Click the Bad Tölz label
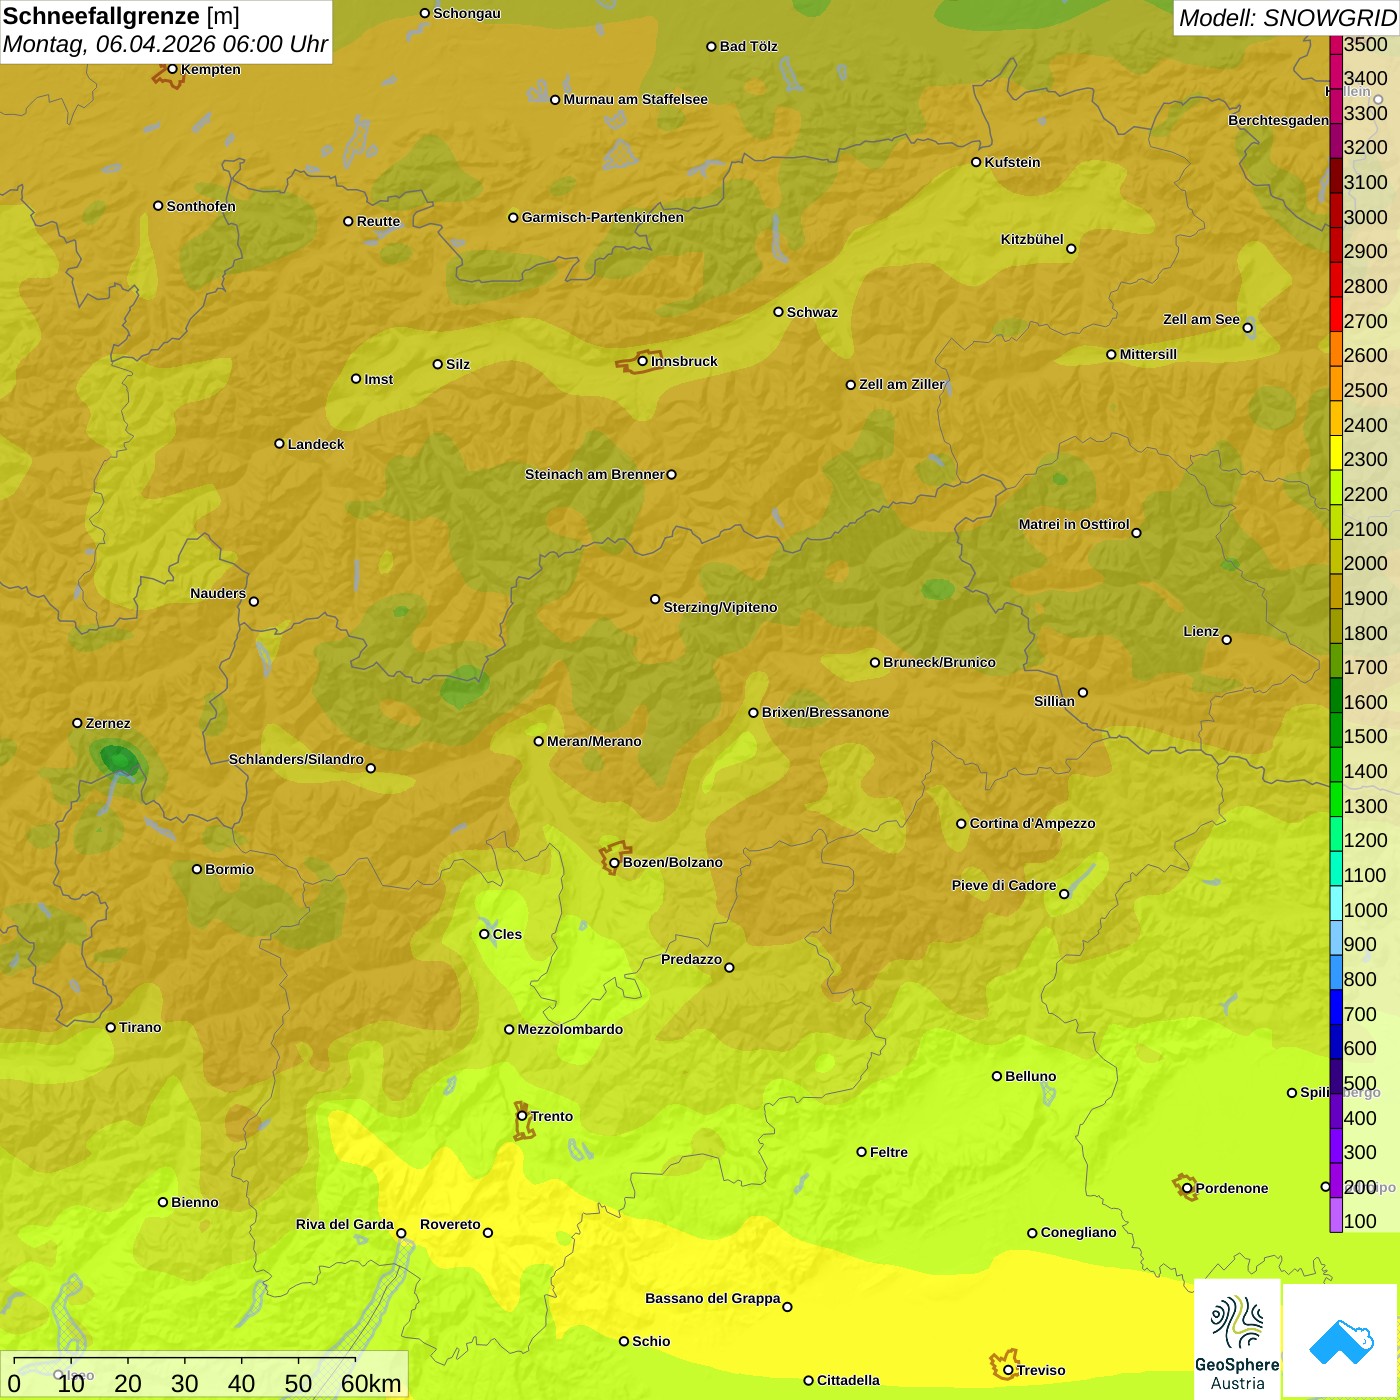The height and width of the screenshot is (1400, 1400). [x=748, y=46]
